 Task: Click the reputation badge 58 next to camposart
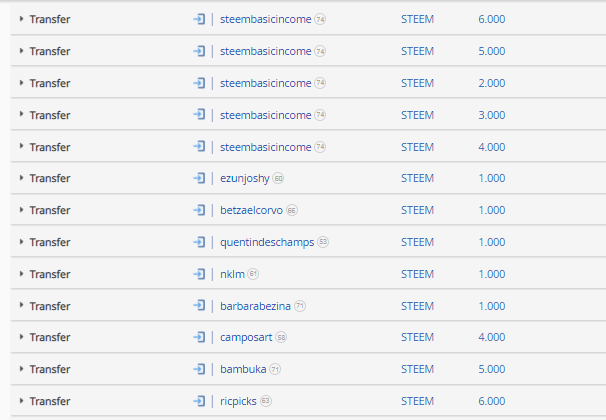[281, 337]
